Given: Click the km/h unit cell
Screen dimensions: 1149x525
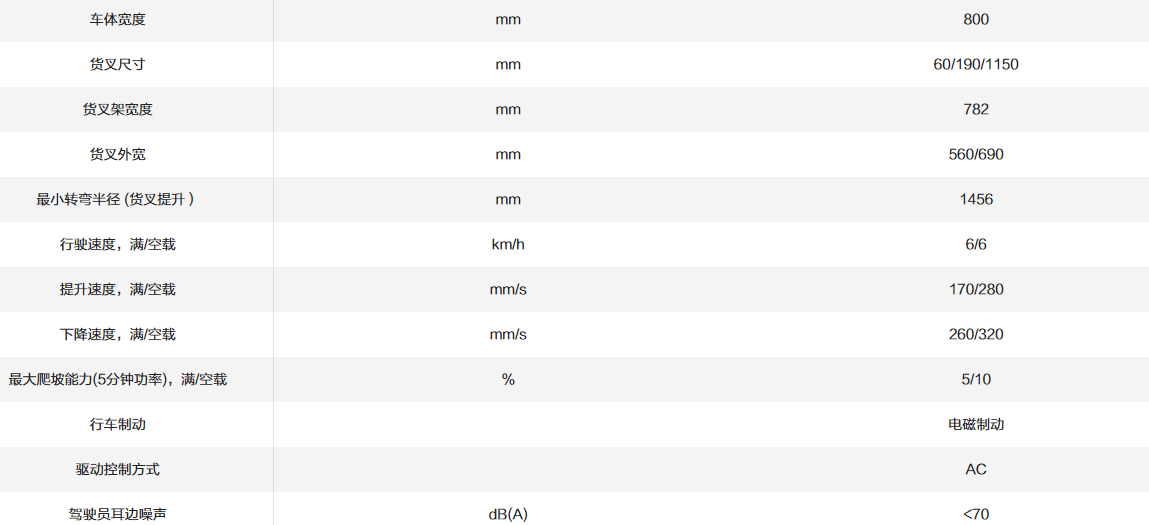Looking at the screenshot, I should click(x=508, y=245).
